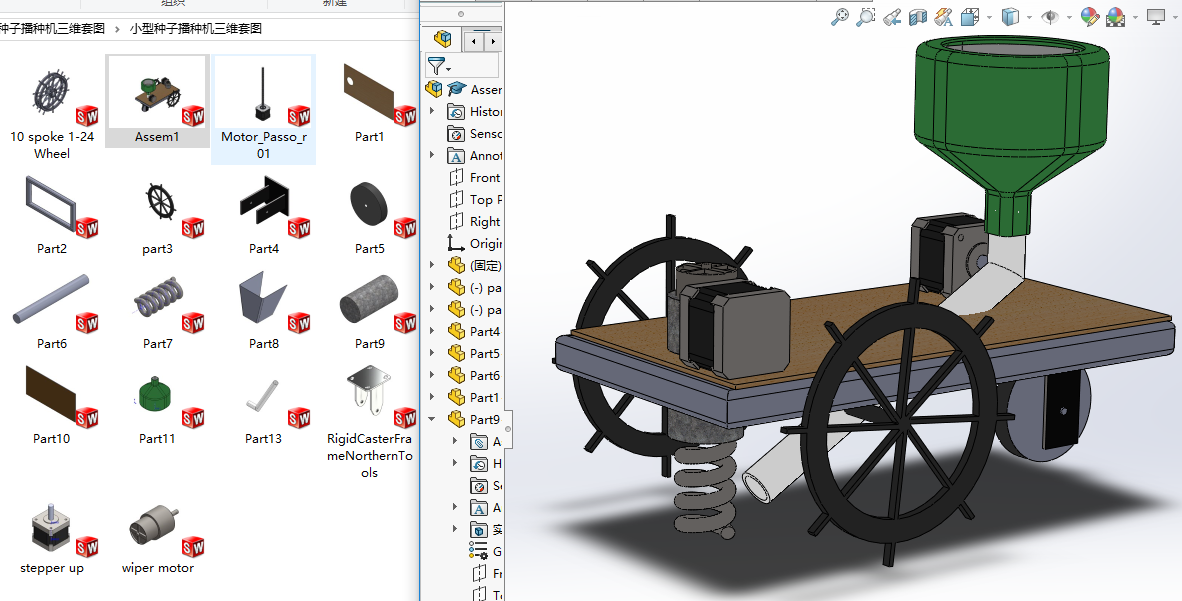The height and width of the screenshot is (601, 1182).
Task: Expand the 'H' history folder under Part9
Action: [455, 463]
